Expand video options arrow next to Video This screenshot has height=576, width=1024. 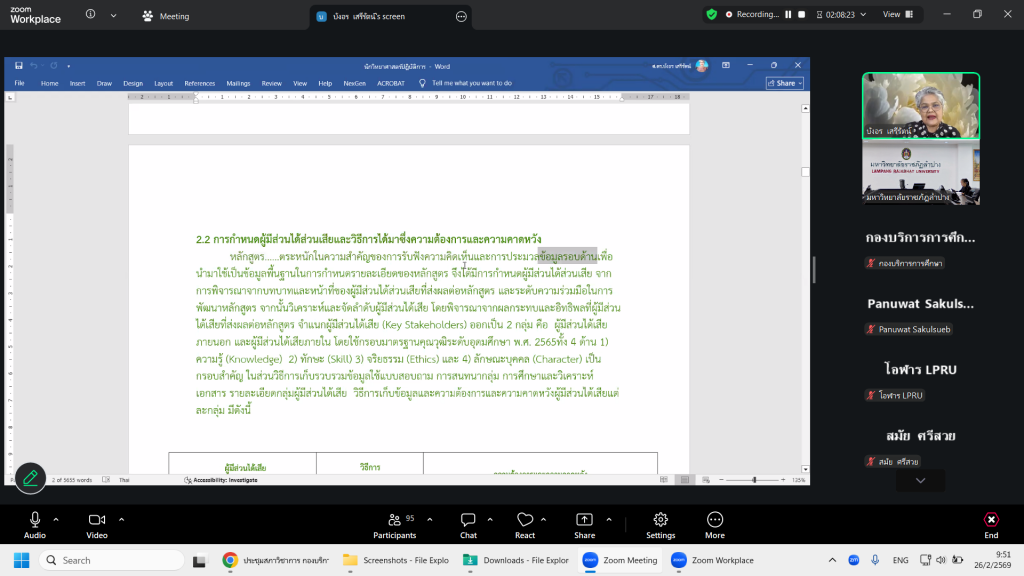[x=122, y=519]
